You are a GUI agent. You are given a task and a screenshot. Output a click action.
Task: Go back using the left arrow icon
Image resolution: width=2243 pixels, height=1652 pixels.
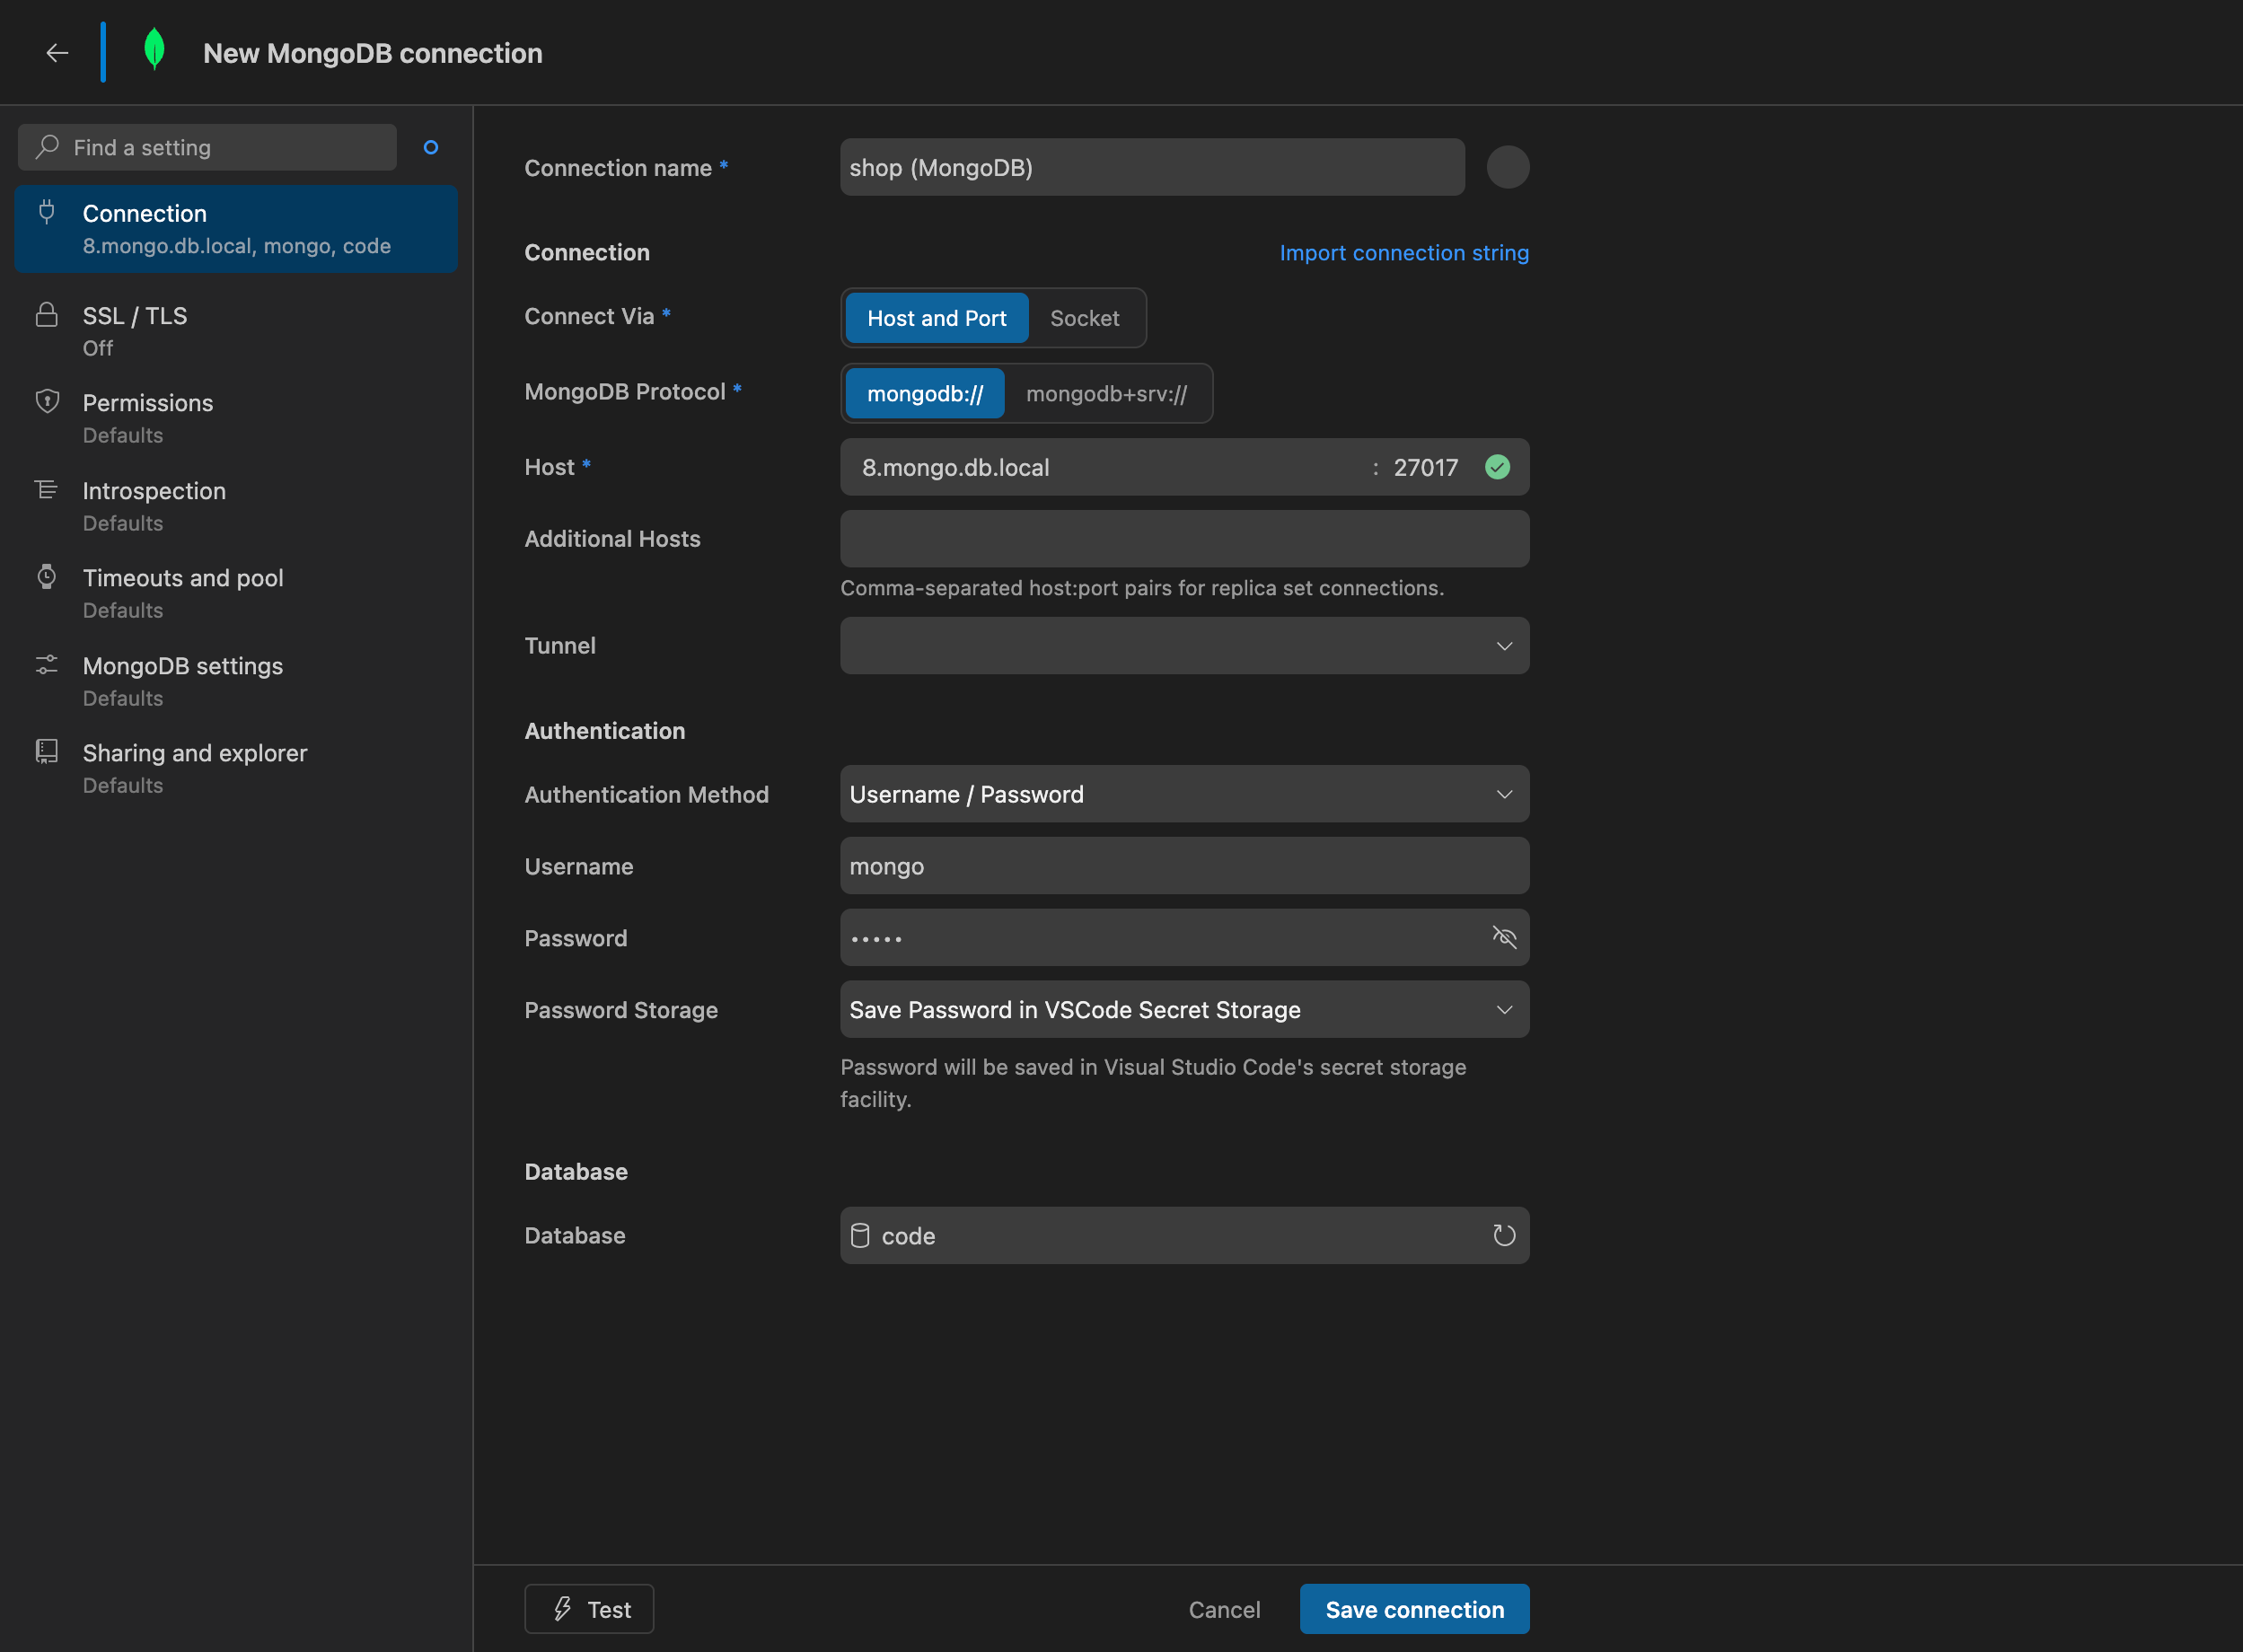coord(57,53)
